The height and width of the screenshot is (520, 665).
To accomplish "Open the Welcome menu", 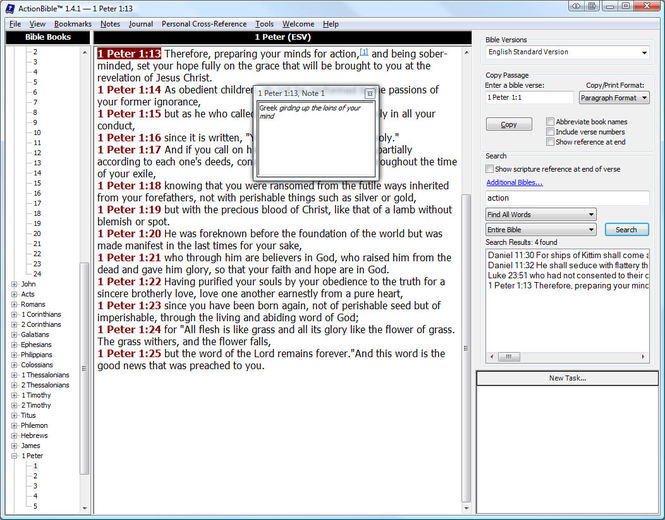I will click(x=298, y=24).
